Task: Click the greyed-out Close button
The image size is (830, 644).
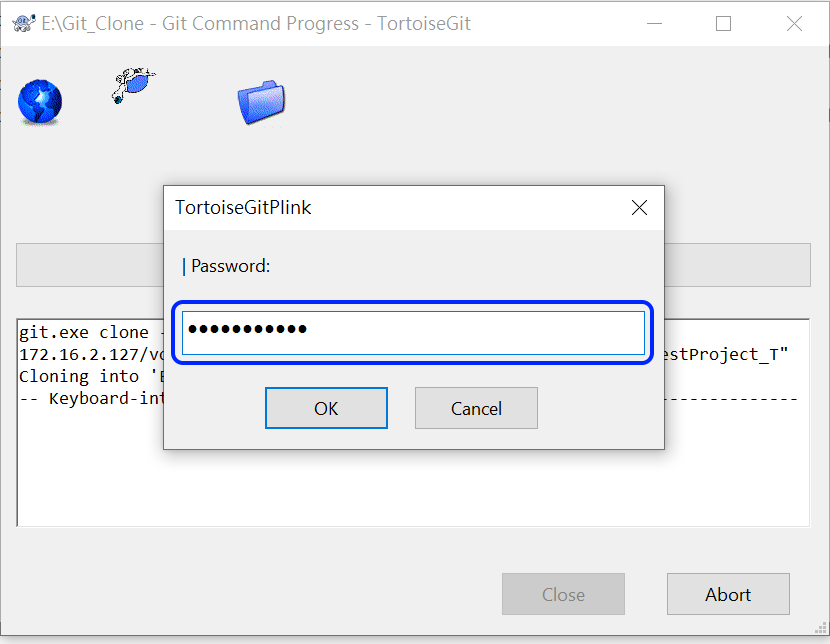Action: tap(563, 594)
